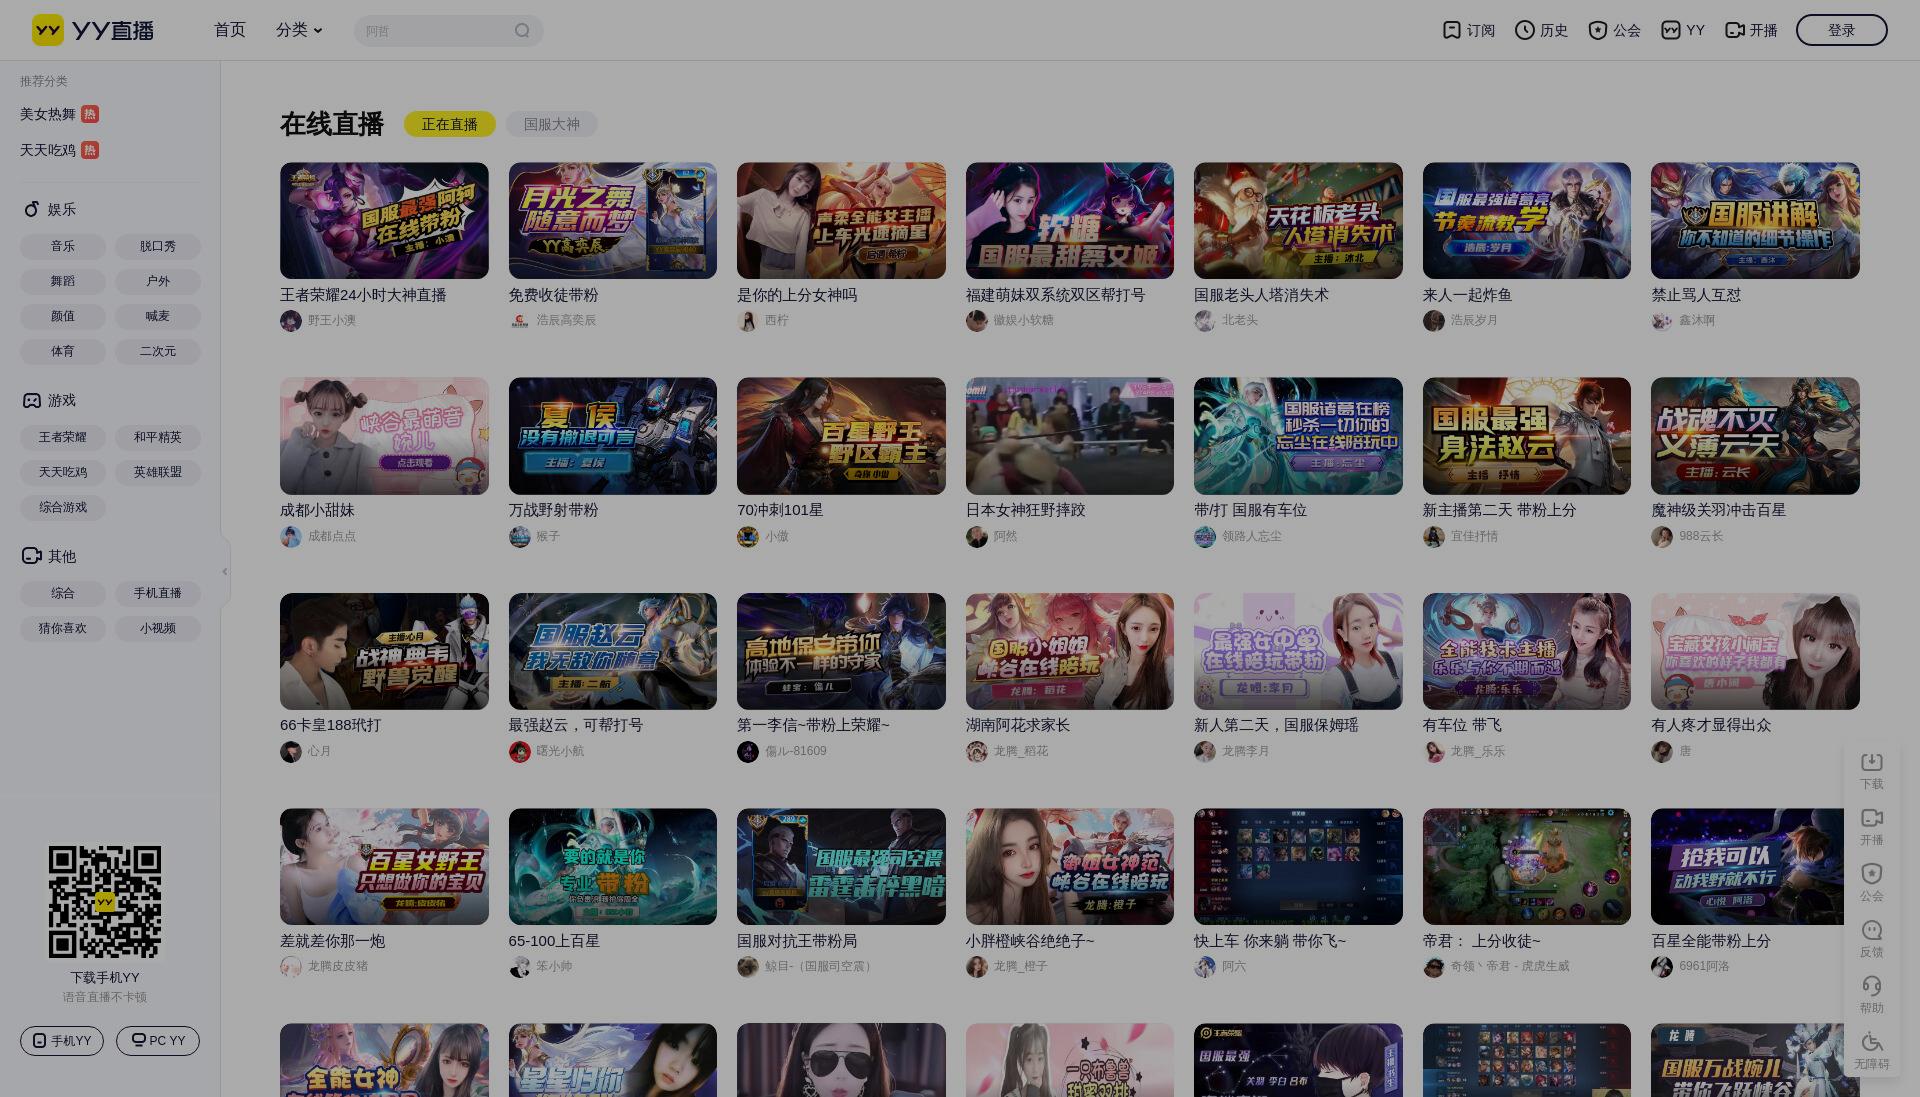This screenshot has height=1097, width=1920.
Task: Click the YY直播 logo
Action: [x=93, y=30]
